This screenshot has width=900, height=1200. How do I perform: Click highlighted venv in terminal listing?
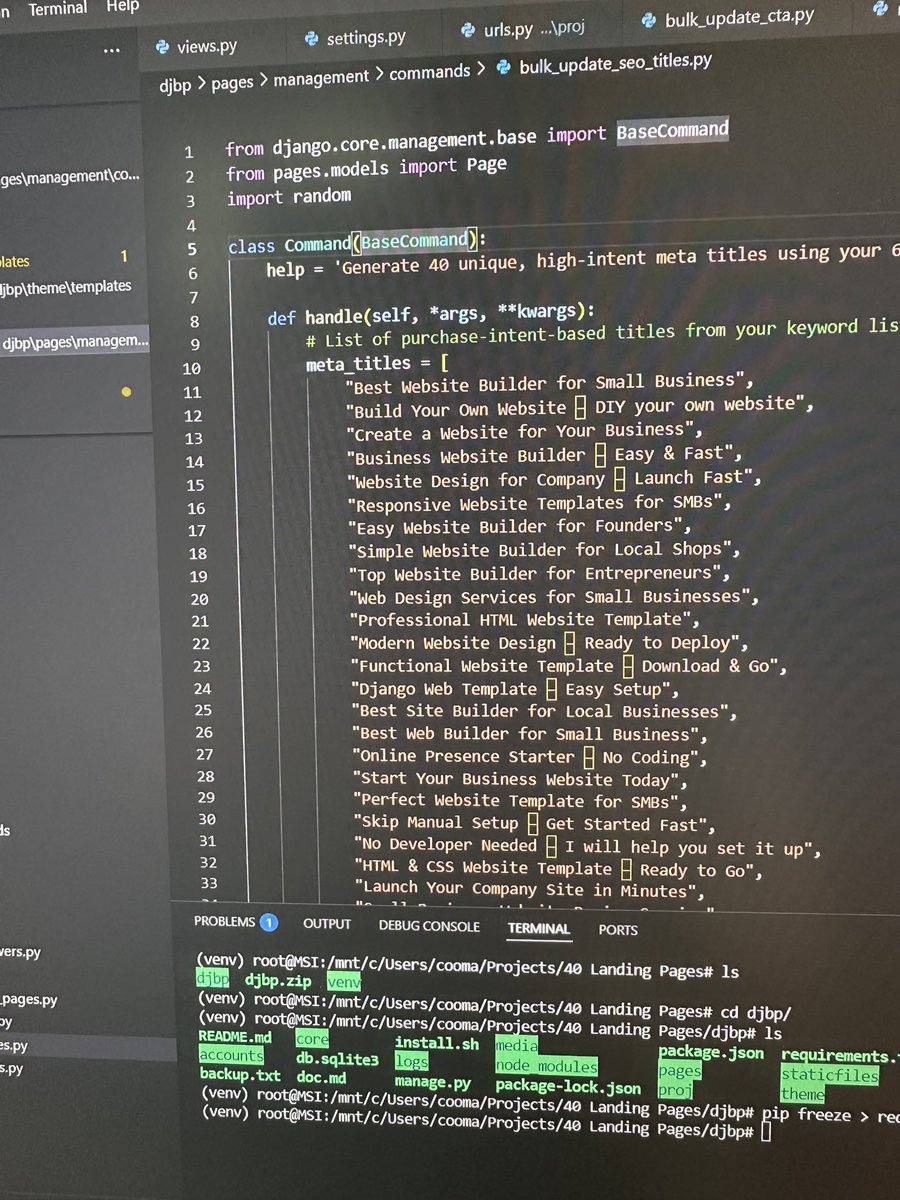(x=343, y=983)
